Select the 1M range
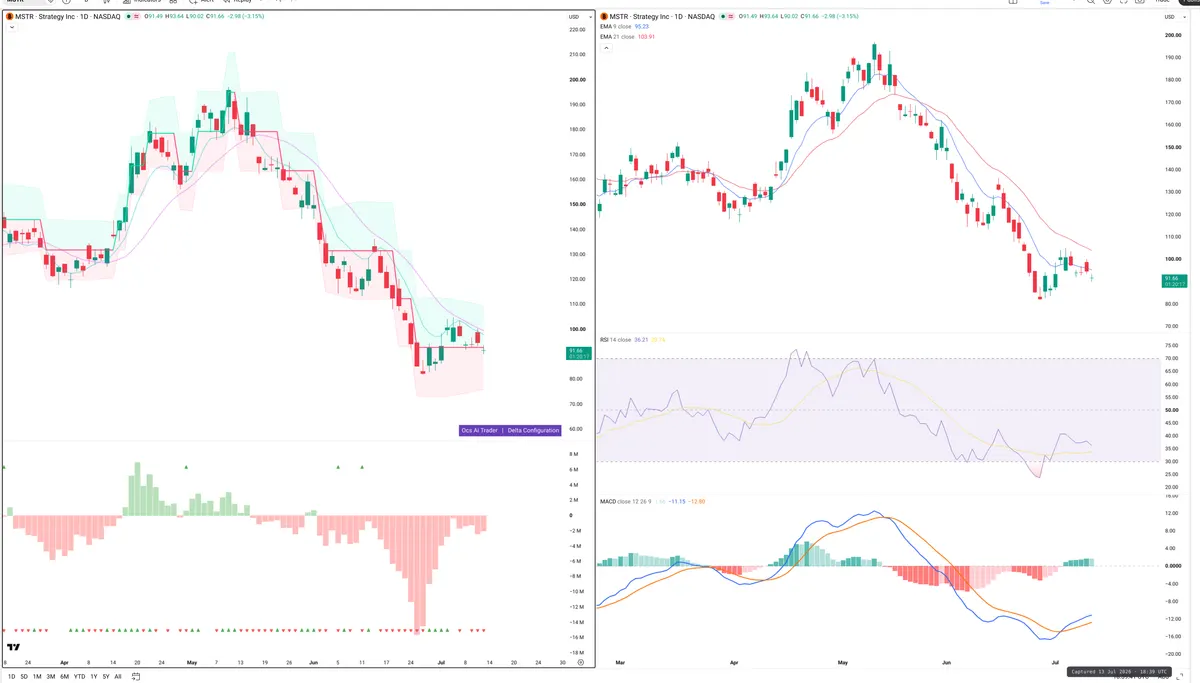1200x683 pixels. click(37, 676)
